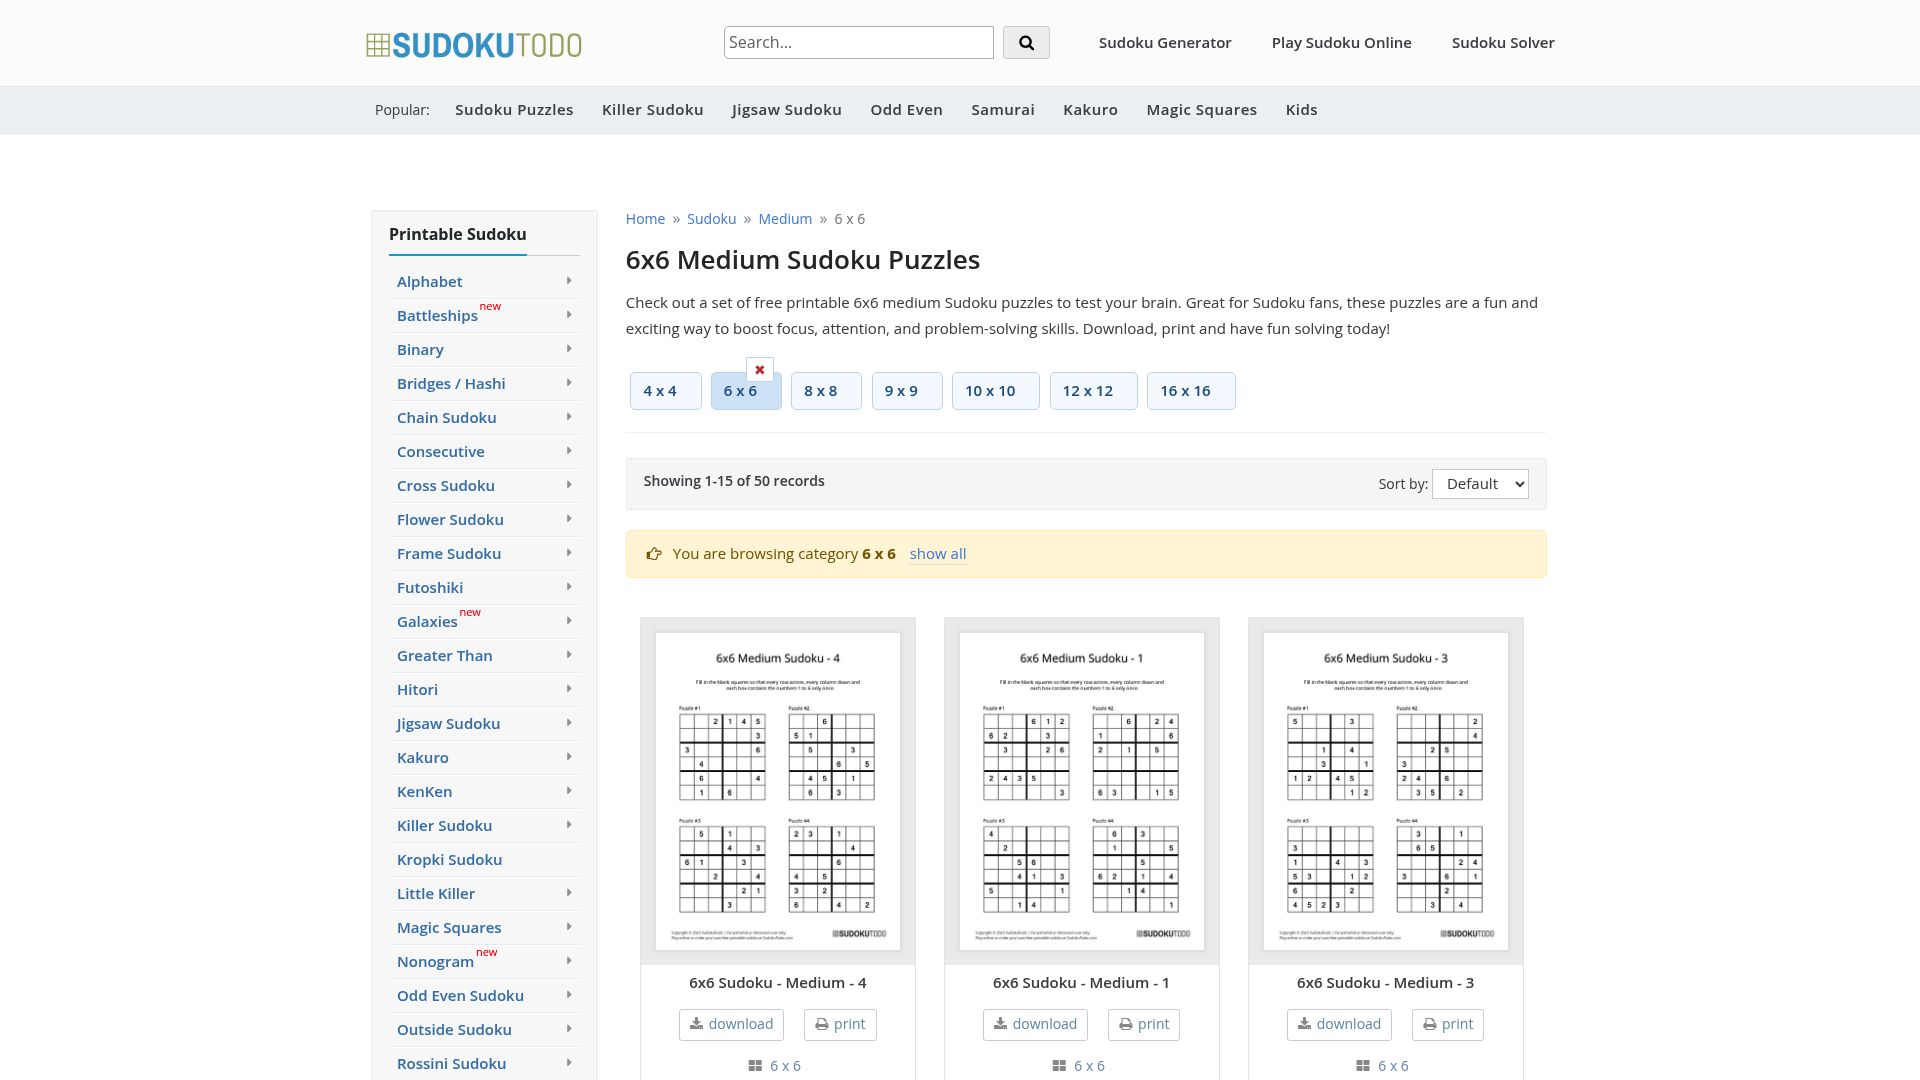Screen dimensions: 1920x1080
Task: Open the Sudoku Solver link
Action: click(x=1503, y=43)
